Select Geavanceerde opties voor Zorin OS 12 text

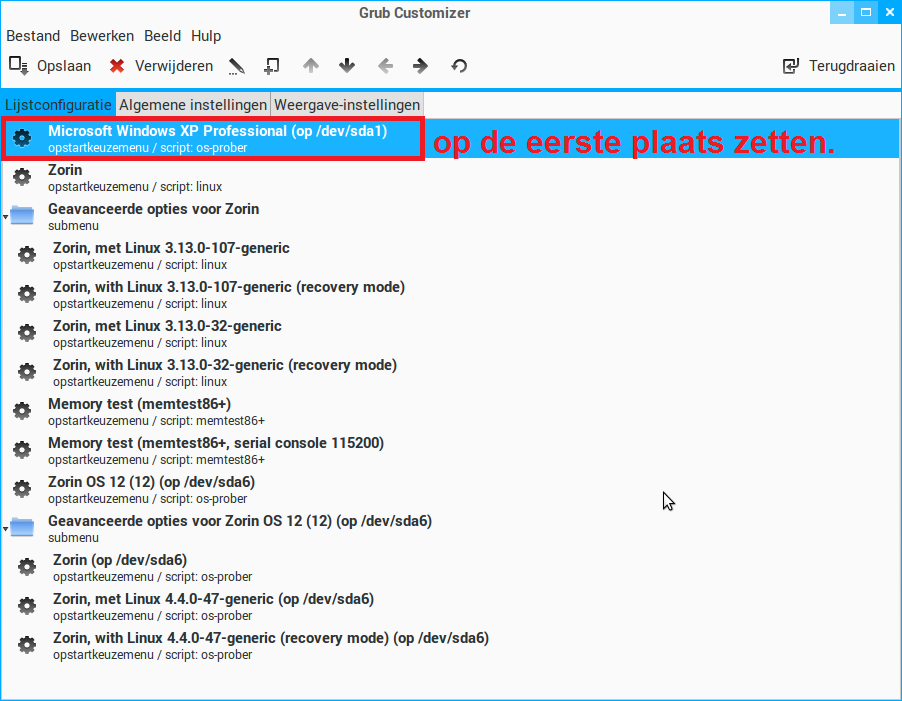[x=240, y=521]
